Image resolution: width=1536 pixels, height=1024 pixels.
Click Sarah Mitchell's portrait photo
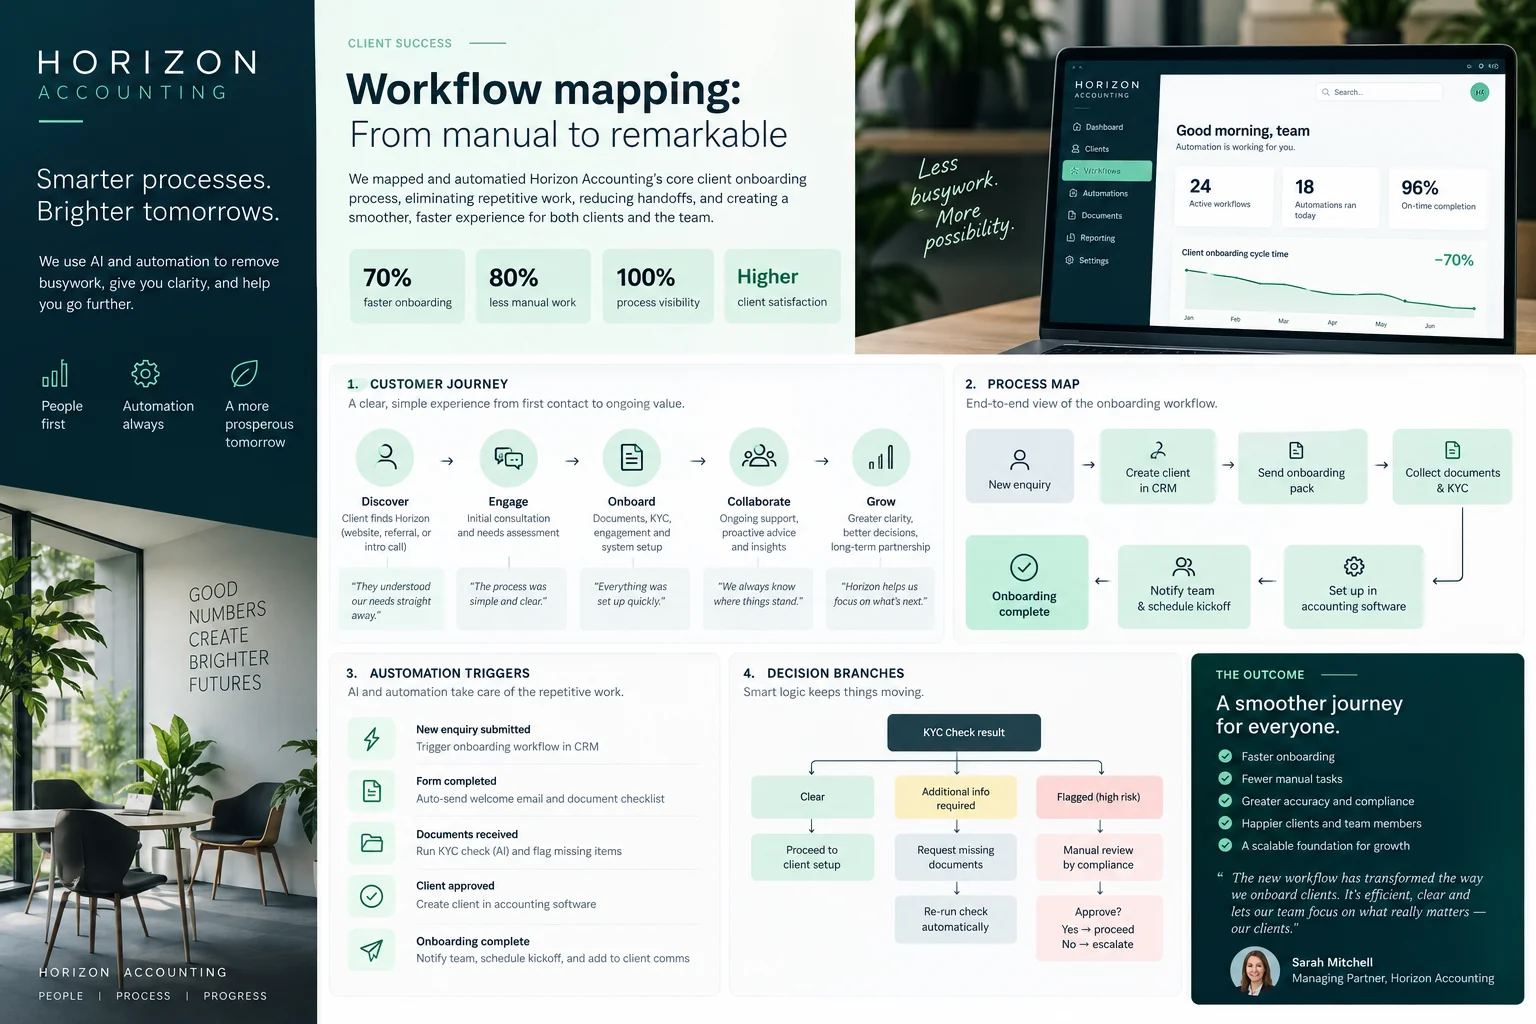(x=1255, y=972)
